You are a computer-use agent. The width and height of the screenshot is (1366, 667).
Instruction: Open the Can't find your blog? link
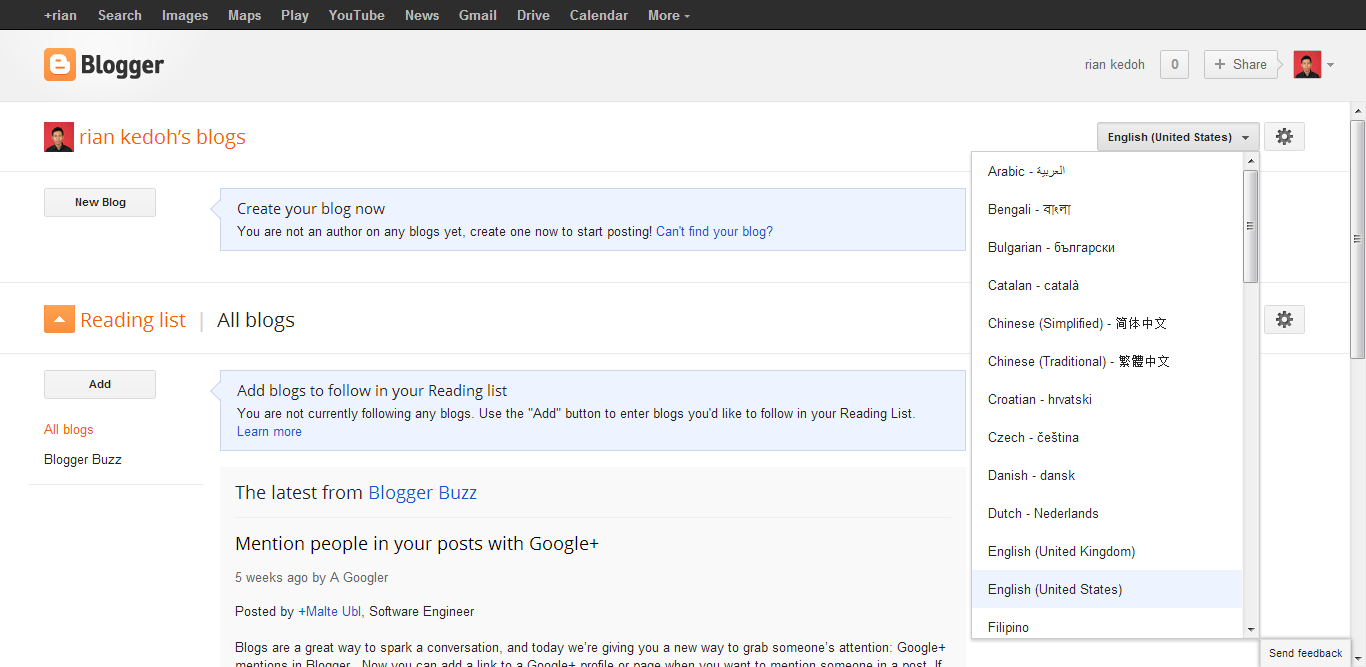coord(714,231)
